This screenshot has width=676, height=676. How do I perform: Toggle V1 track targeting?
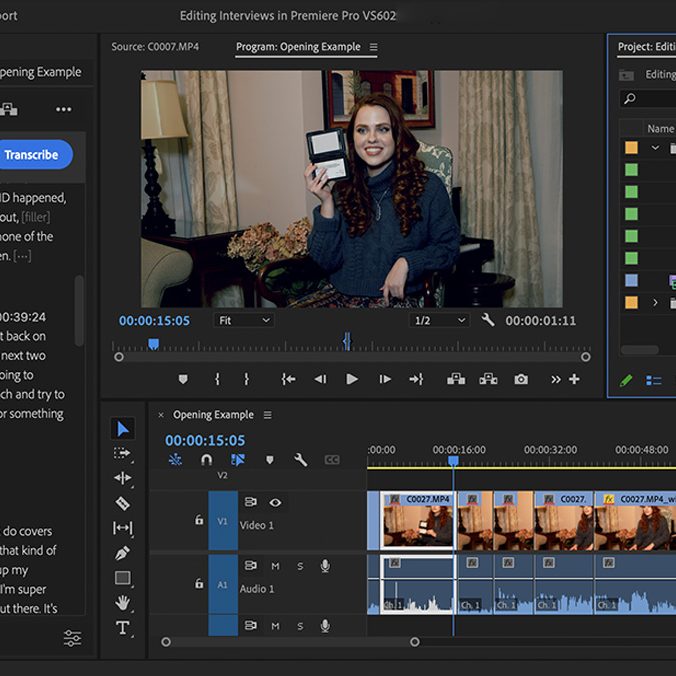222,521
